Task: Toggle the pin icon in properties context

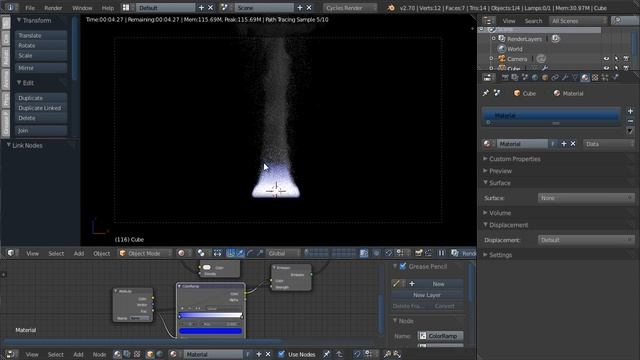Action: click(486, 93)
